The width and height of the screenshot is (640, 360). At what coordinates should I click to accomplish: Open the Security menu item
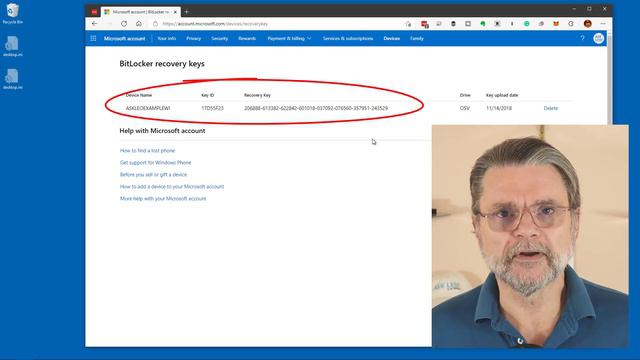[x=220, y=38]
